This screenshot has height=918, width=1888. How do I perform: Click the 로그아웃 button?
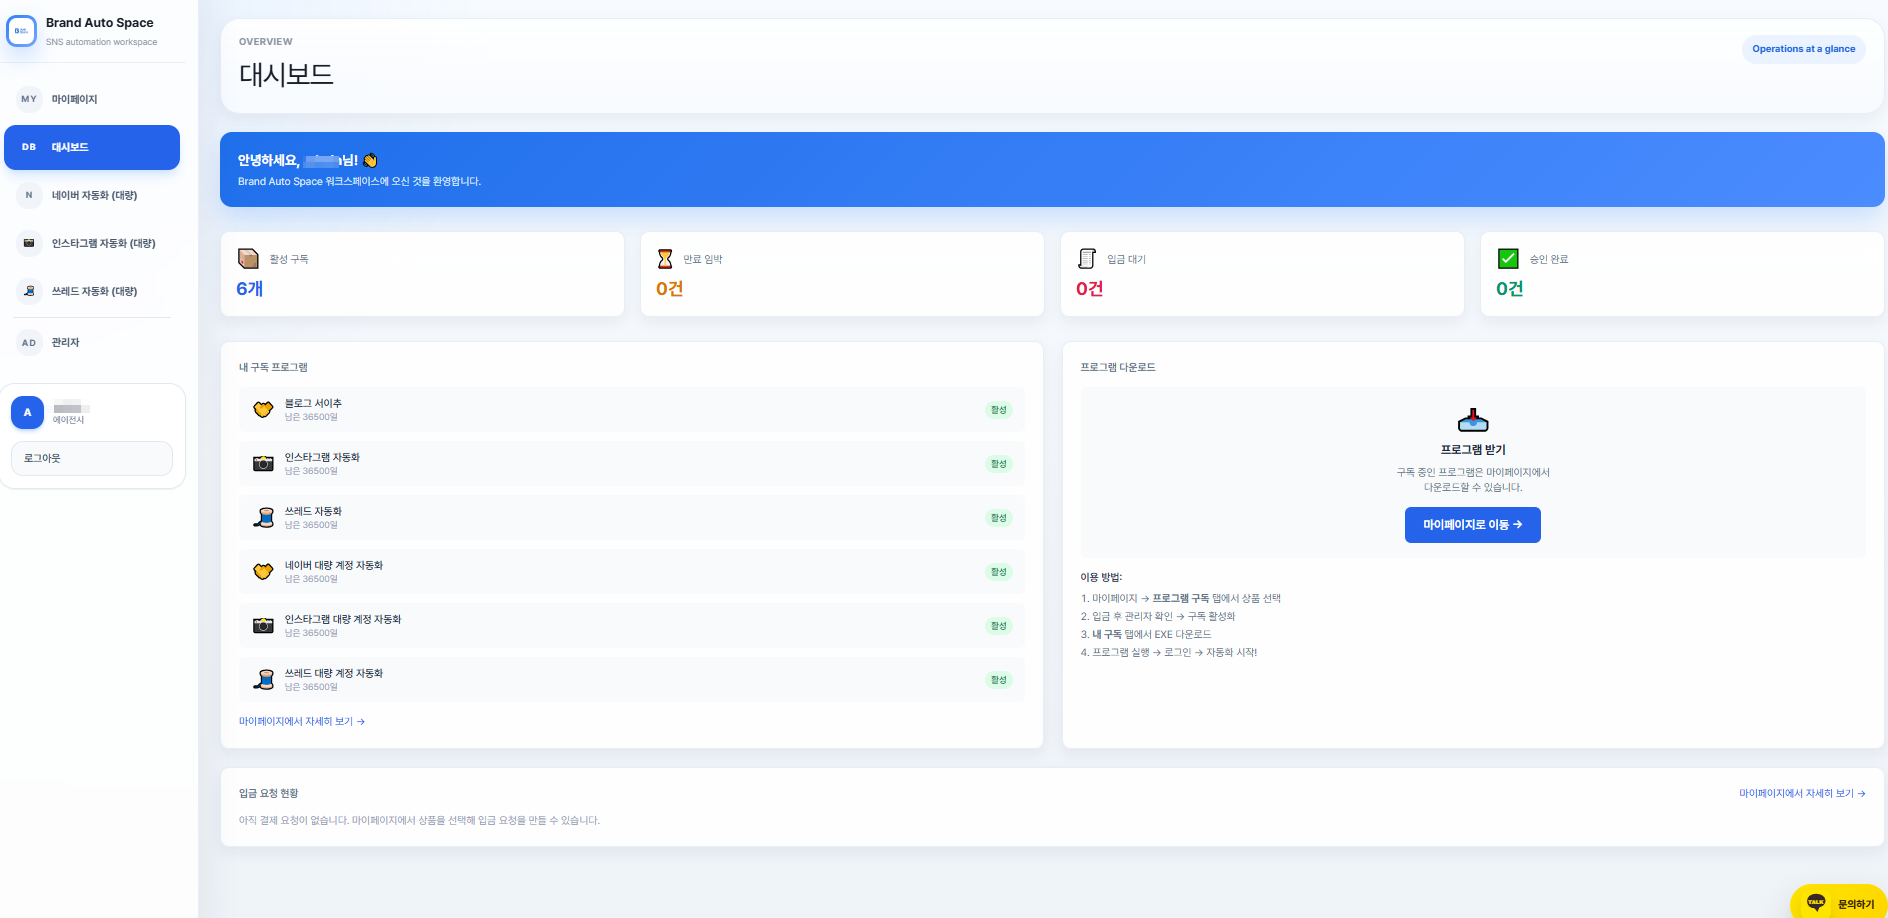click(92, 458)
